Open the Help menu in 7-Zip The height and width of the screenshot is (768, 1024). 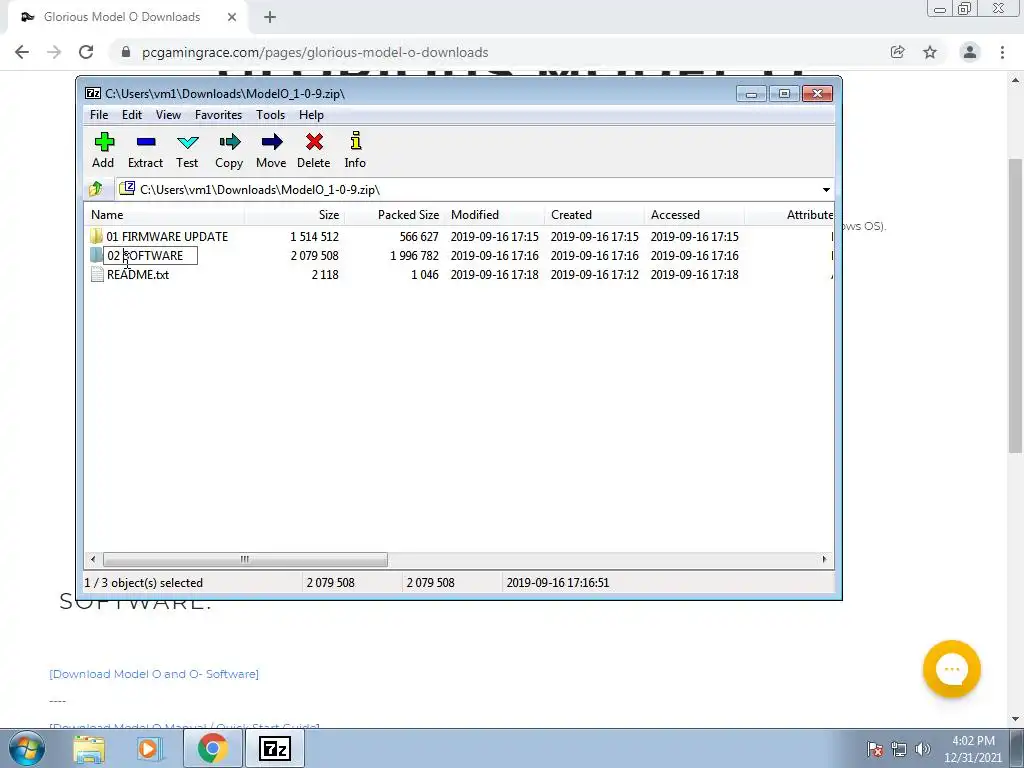pos(312,115)
